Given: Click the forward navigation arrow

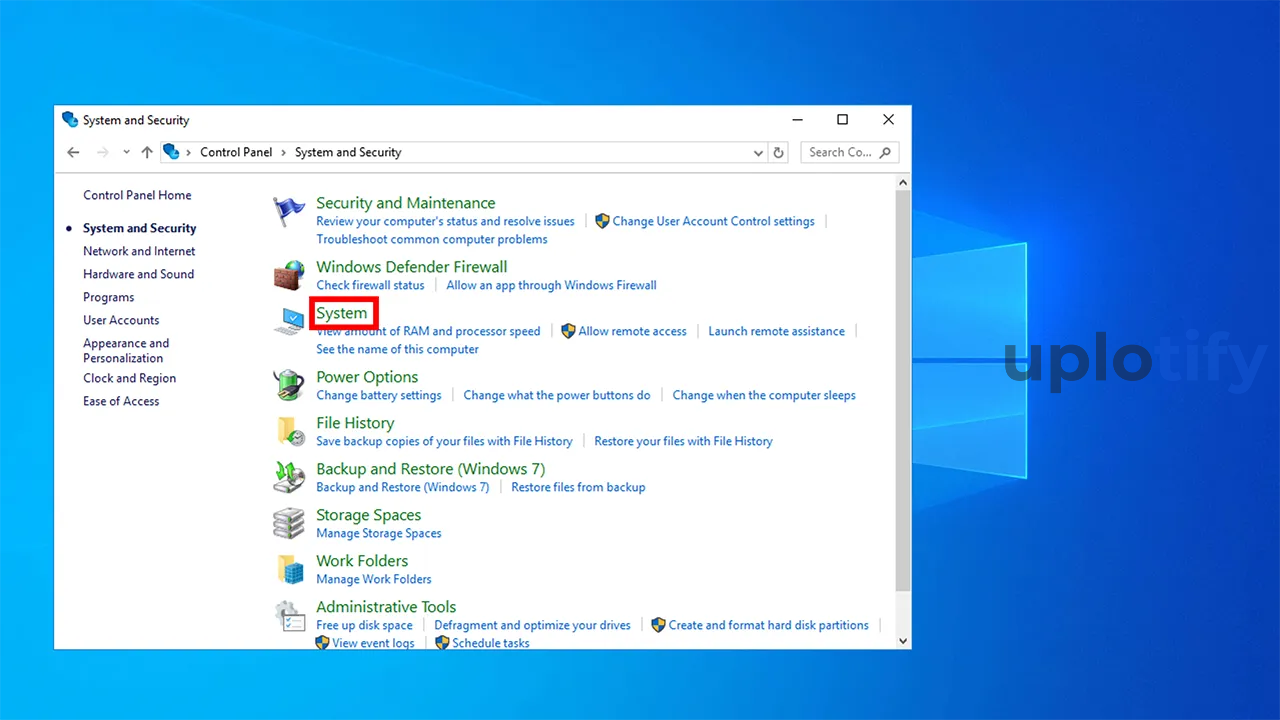Looking at the screenshot, I should click(x=102, y=152).
